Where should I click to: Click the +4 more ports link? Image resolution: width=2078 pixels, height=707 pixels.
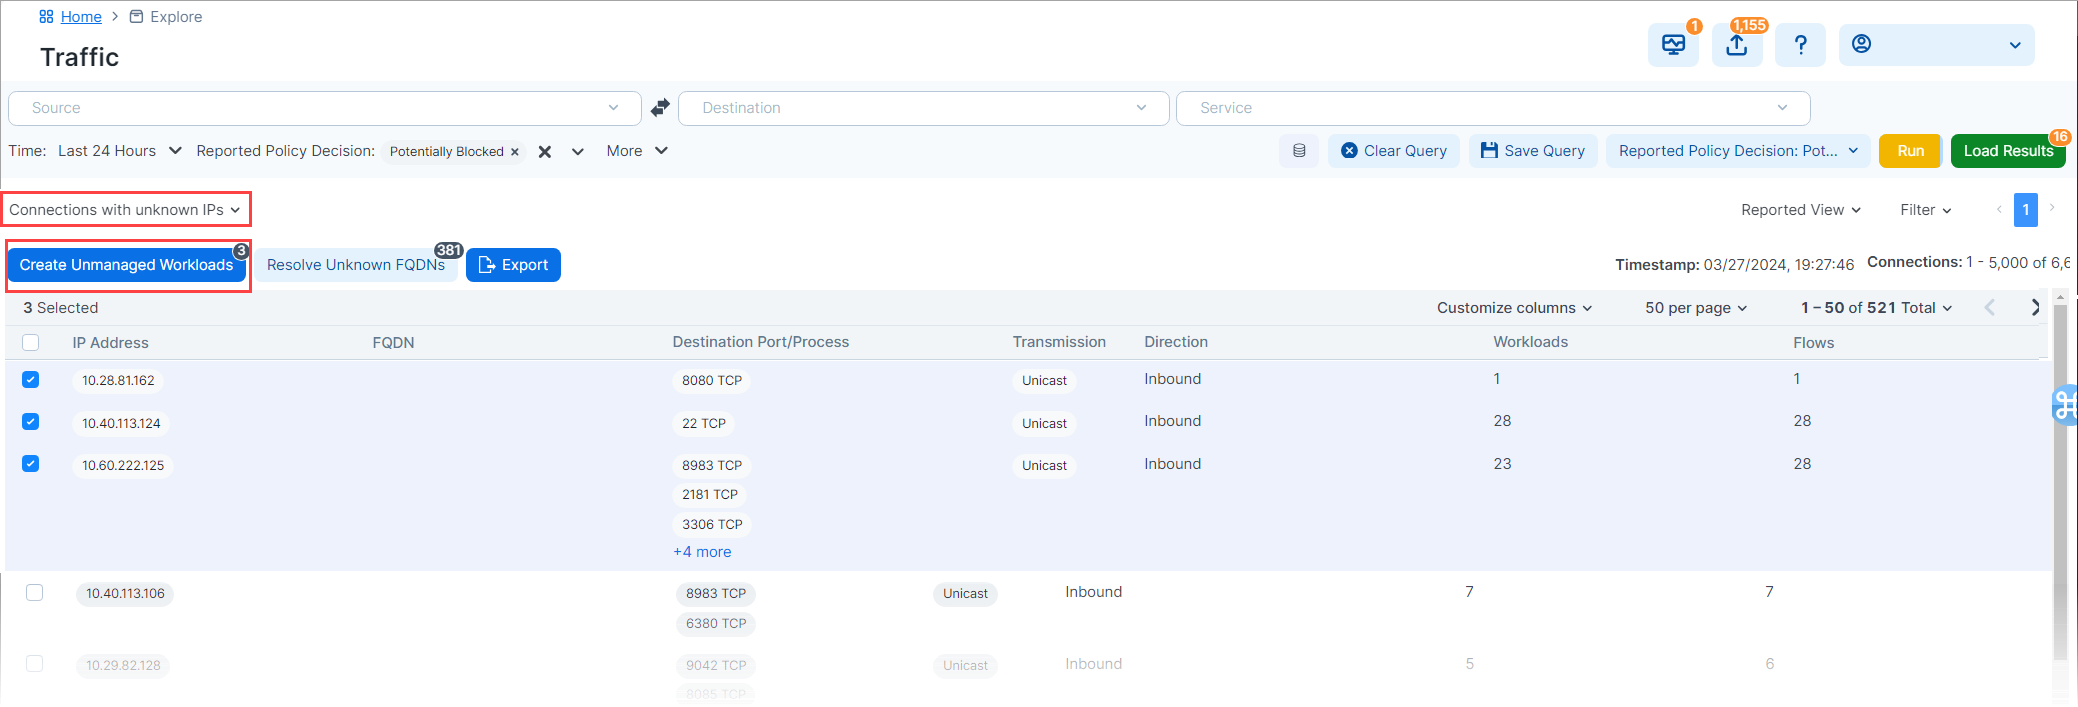click(x=702, y=552)
